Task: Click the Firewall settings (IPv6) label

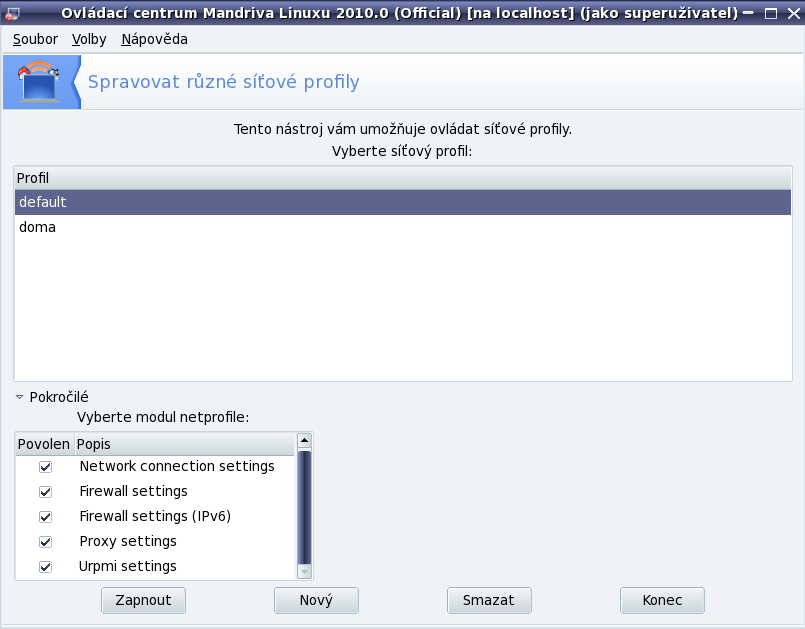Action: [x=155, y=516]
